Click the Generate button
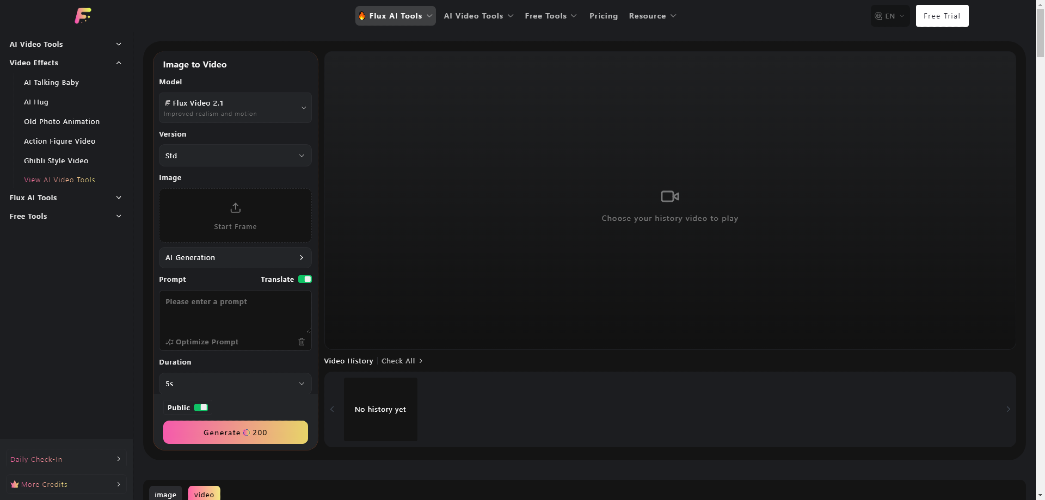Viewport: 1045px width, 500px height. tap(235, 432)
